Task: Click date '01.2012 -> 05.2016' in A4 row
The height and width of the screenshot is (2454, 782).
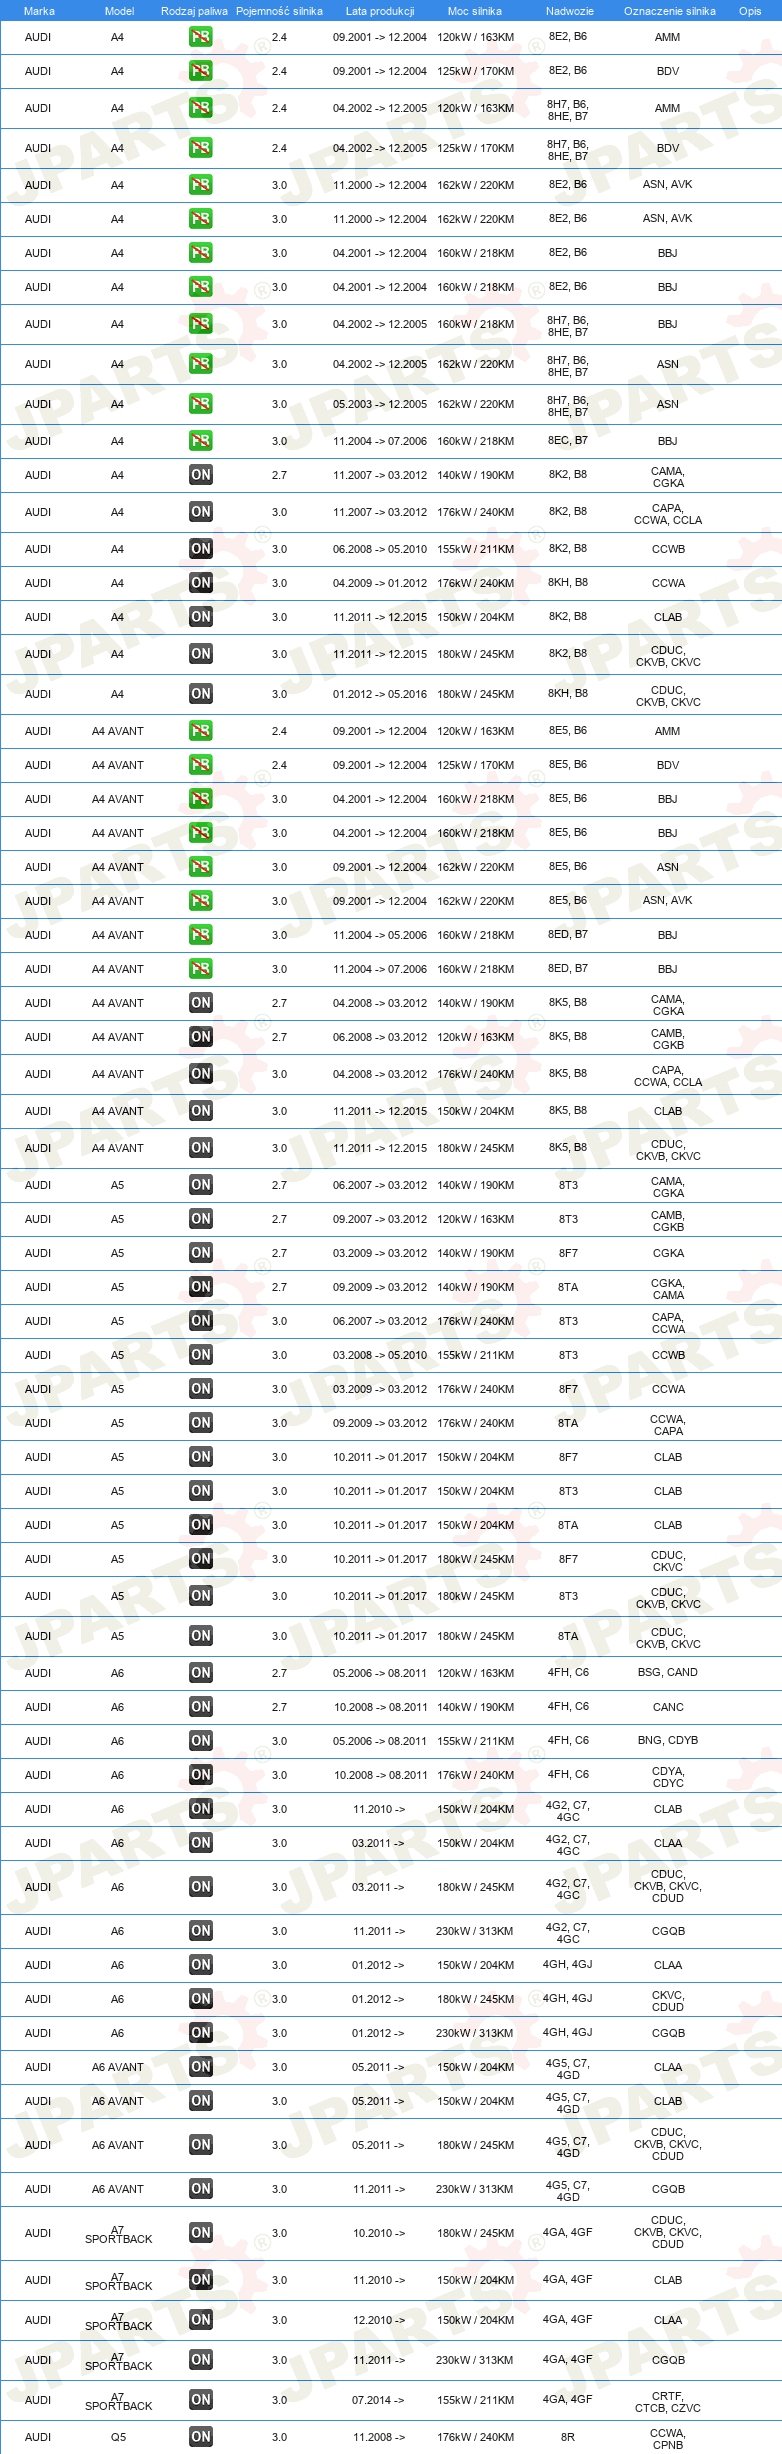Action: pyautogui.click(x=380, y=694)
